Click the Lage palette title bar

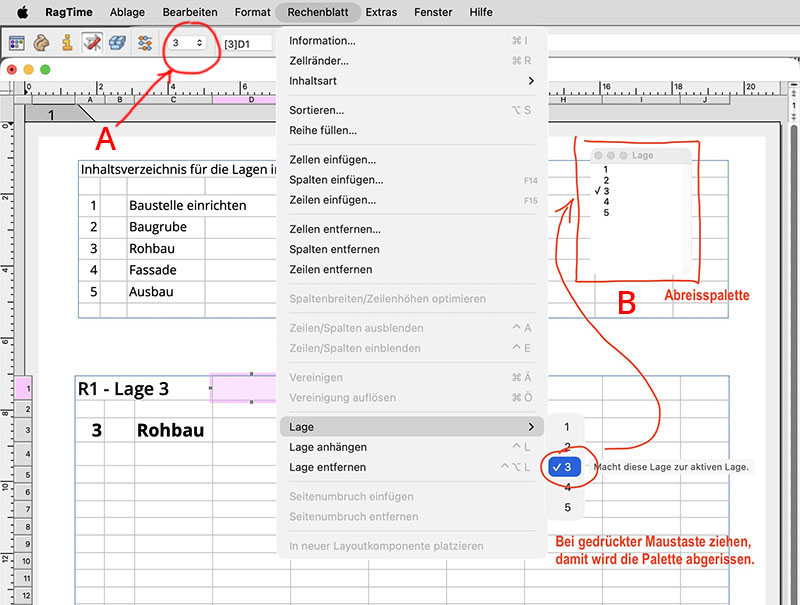(641, 155)
